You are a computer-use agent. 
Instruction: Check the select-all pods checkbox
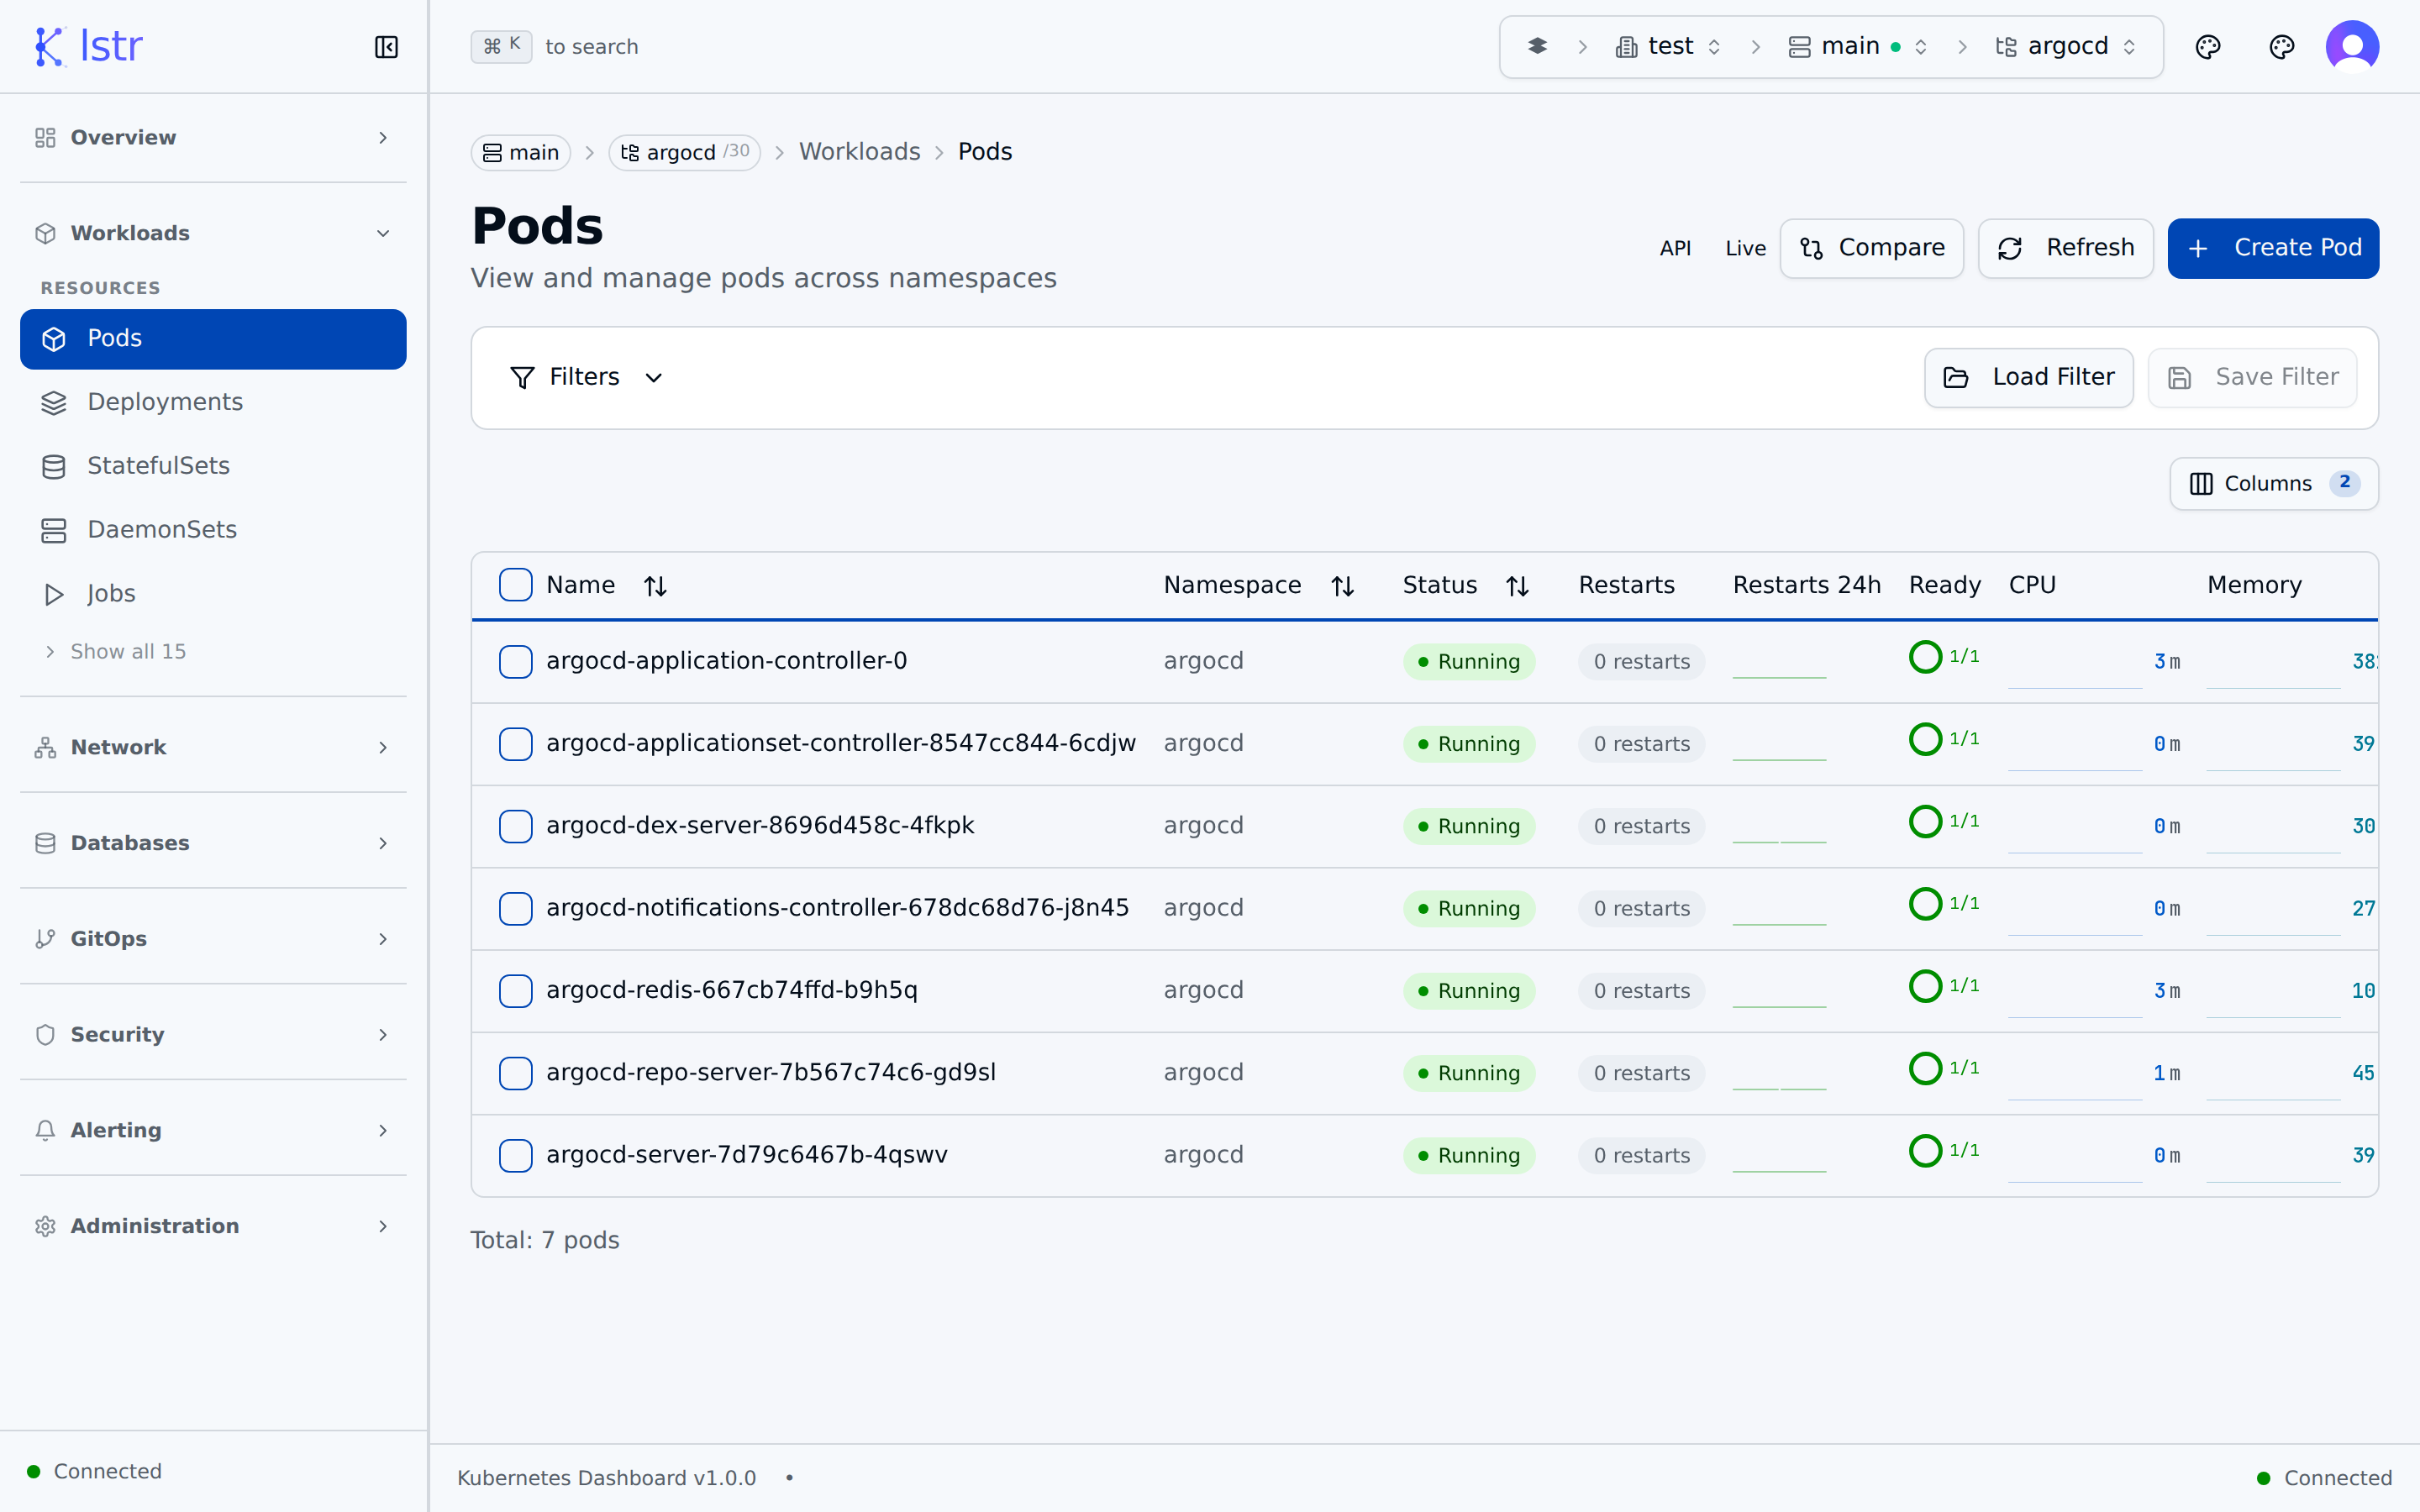point(515,585)
